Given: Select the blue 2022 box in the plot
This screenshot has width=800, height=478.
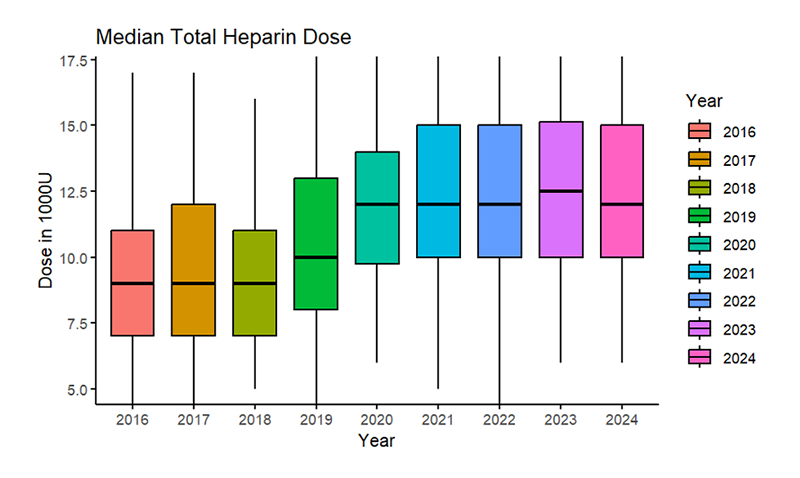Looking at the screenshot, I should pyautogui.click(x=499, y=191).
